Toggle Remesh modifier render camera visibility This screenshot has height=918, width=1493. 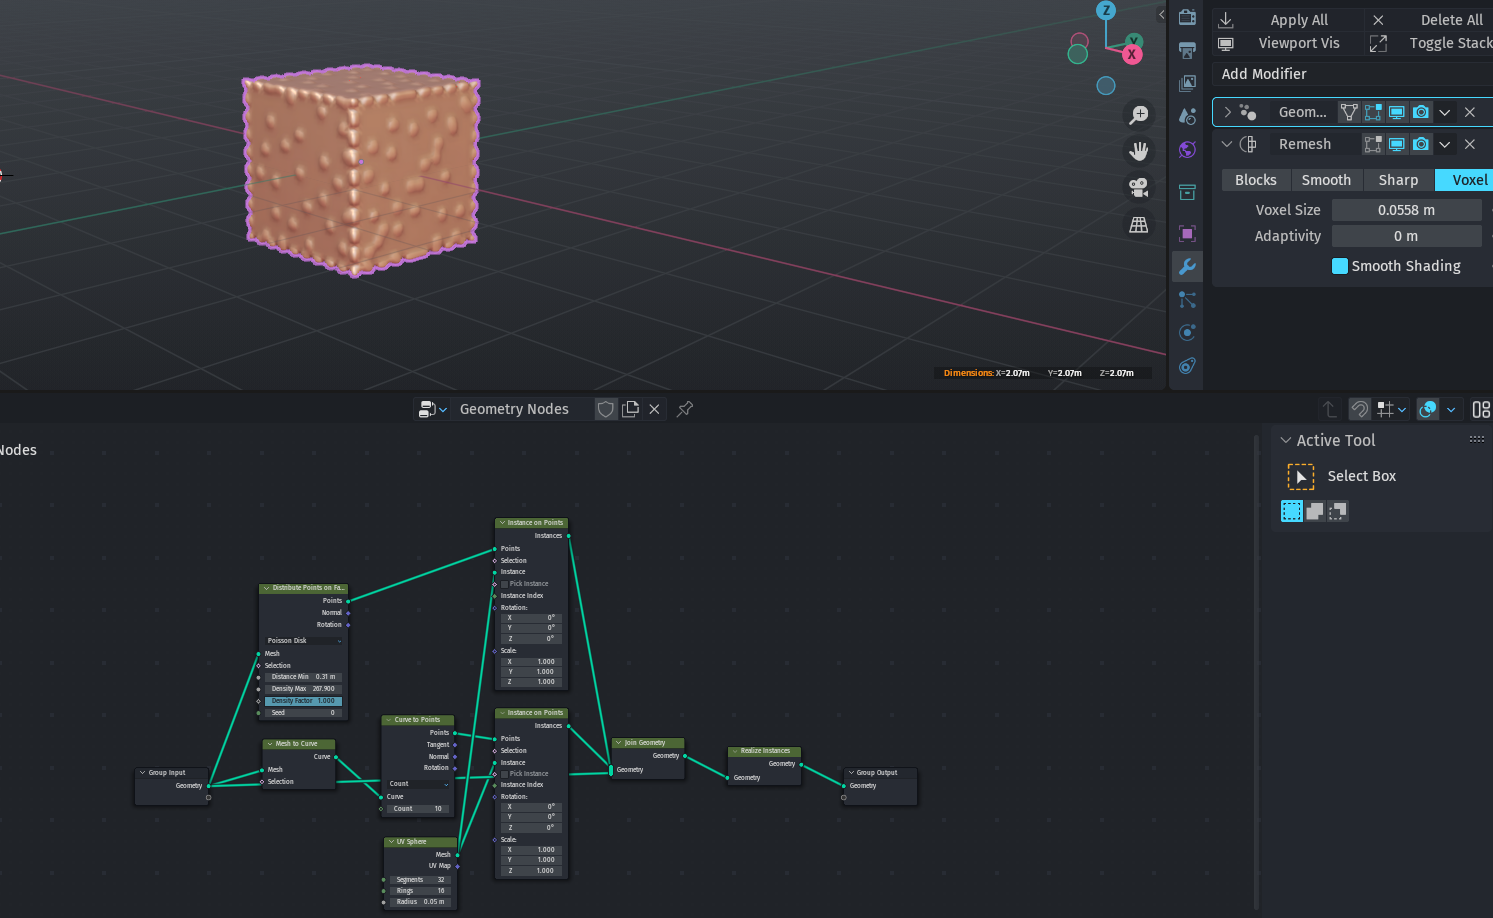(1421, 144)
